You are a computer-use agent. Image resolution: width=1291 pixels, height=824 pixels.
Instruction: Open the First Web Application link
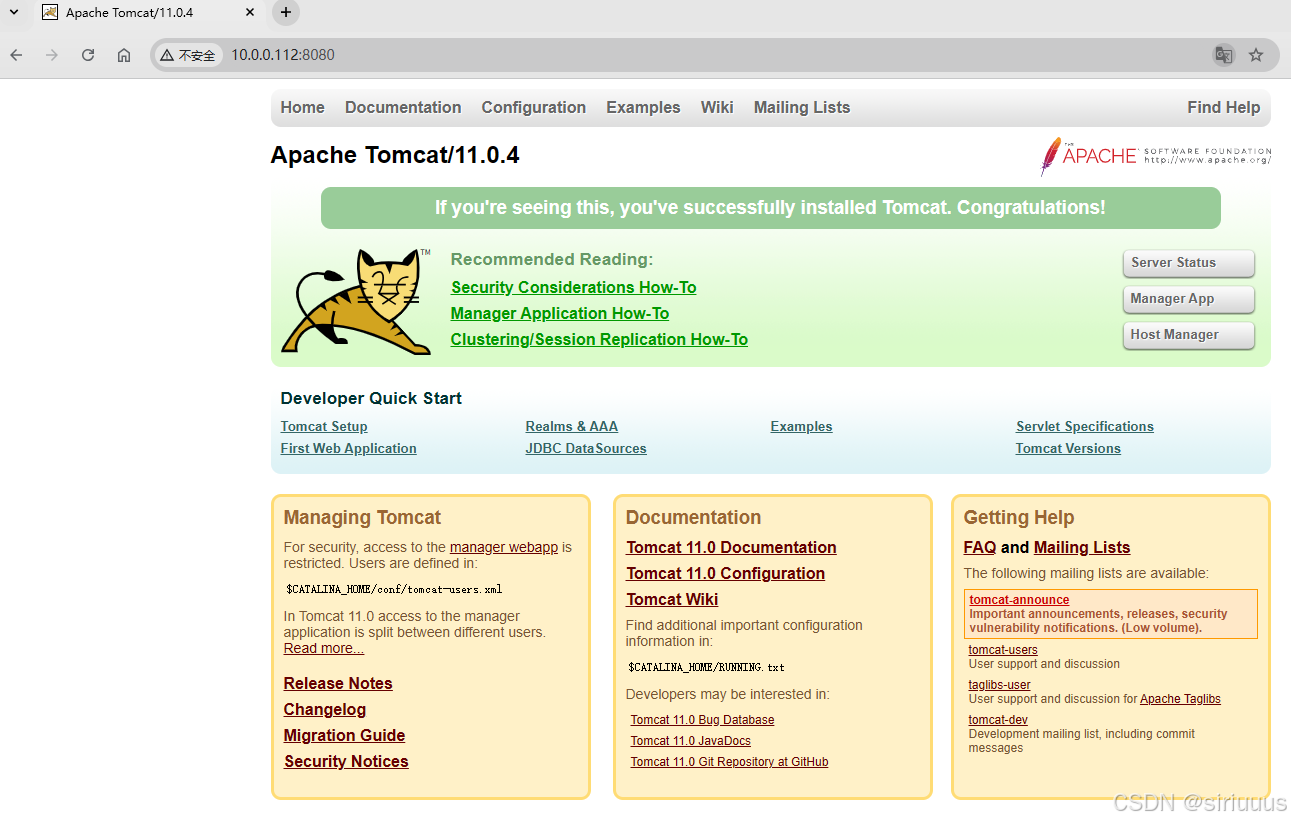coord(348,448)
